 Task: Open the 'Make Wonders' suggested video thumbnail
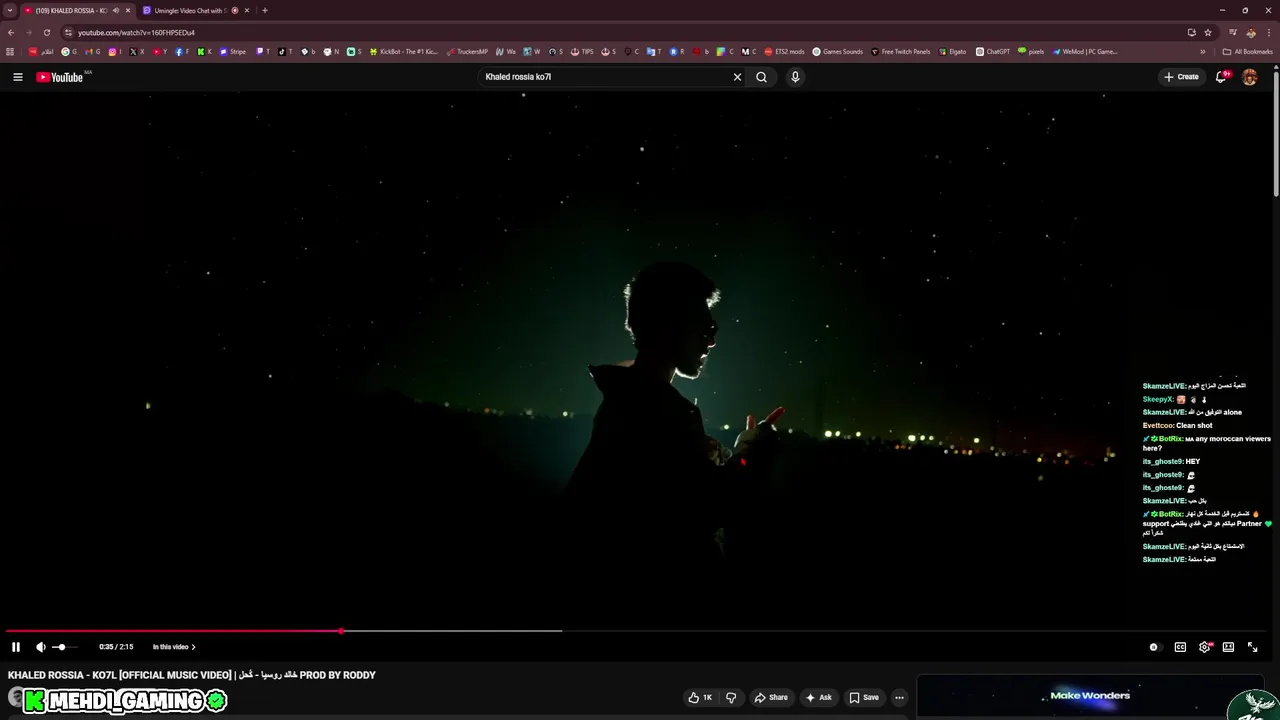point(1090,697)
